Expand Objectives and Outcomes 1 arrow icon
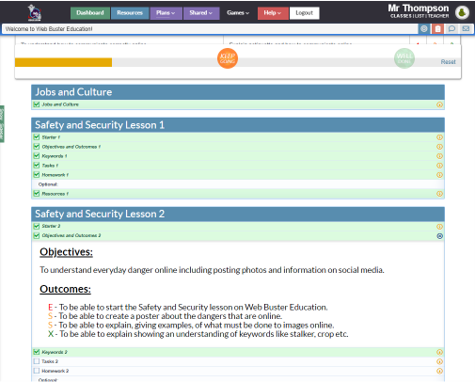This screenshot has width=475, height=383. pos(440,147)
